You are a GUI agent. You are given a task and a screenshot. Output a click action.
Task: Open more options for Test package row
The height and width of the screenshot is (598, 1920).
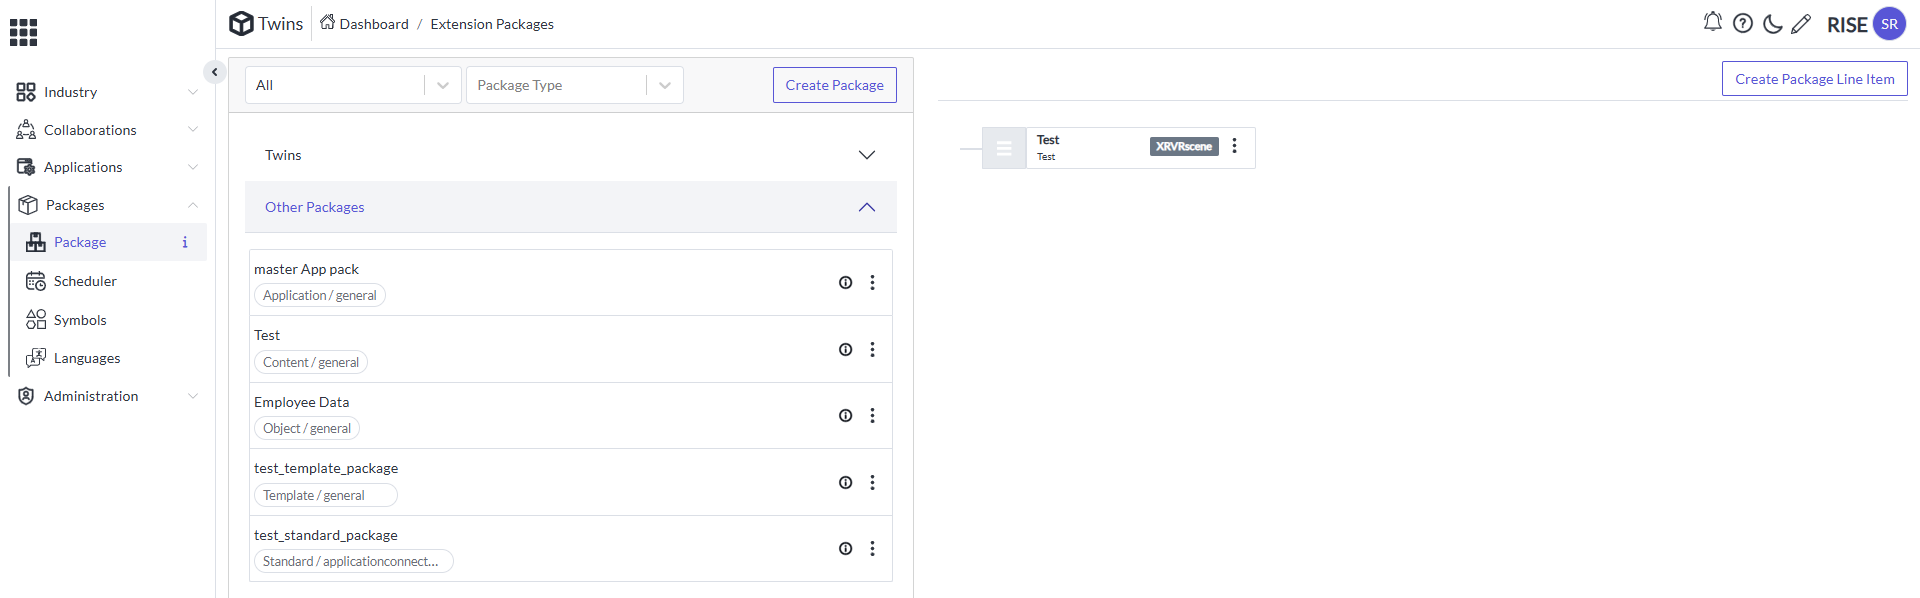point(872,350)
